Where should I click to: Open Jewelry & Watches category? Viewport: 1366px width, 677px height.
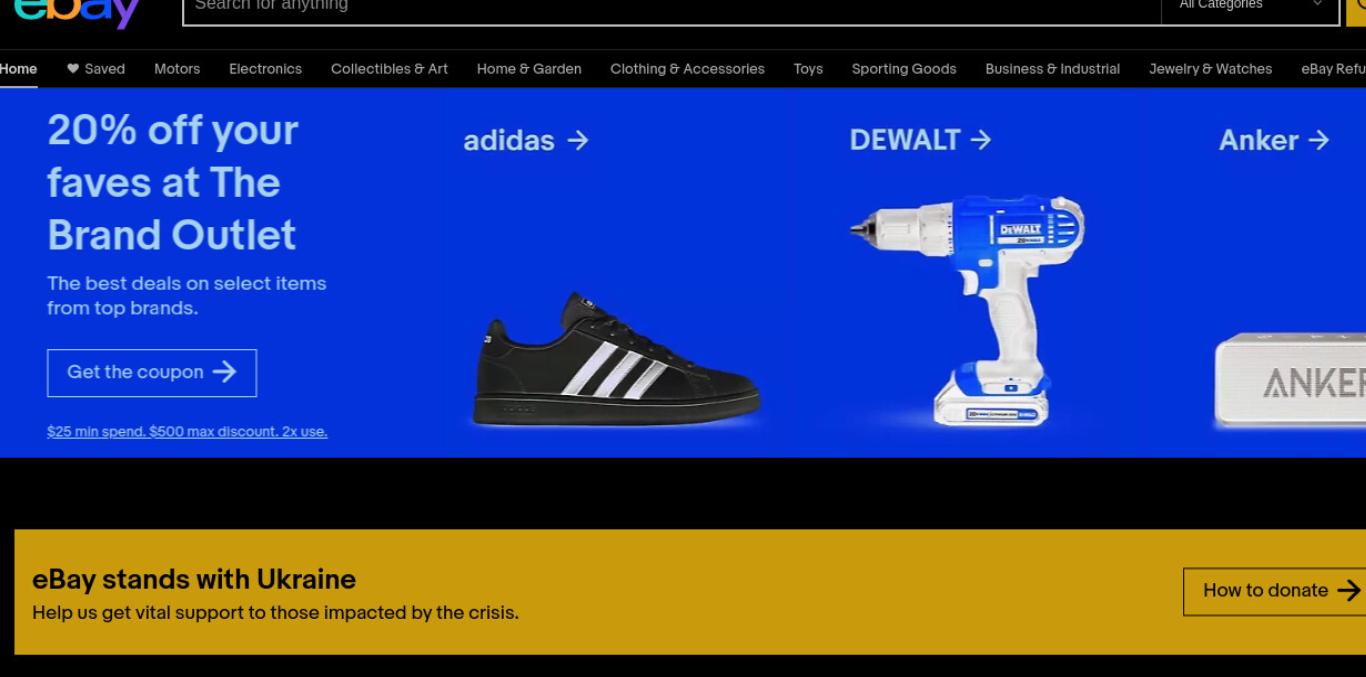1210,69
